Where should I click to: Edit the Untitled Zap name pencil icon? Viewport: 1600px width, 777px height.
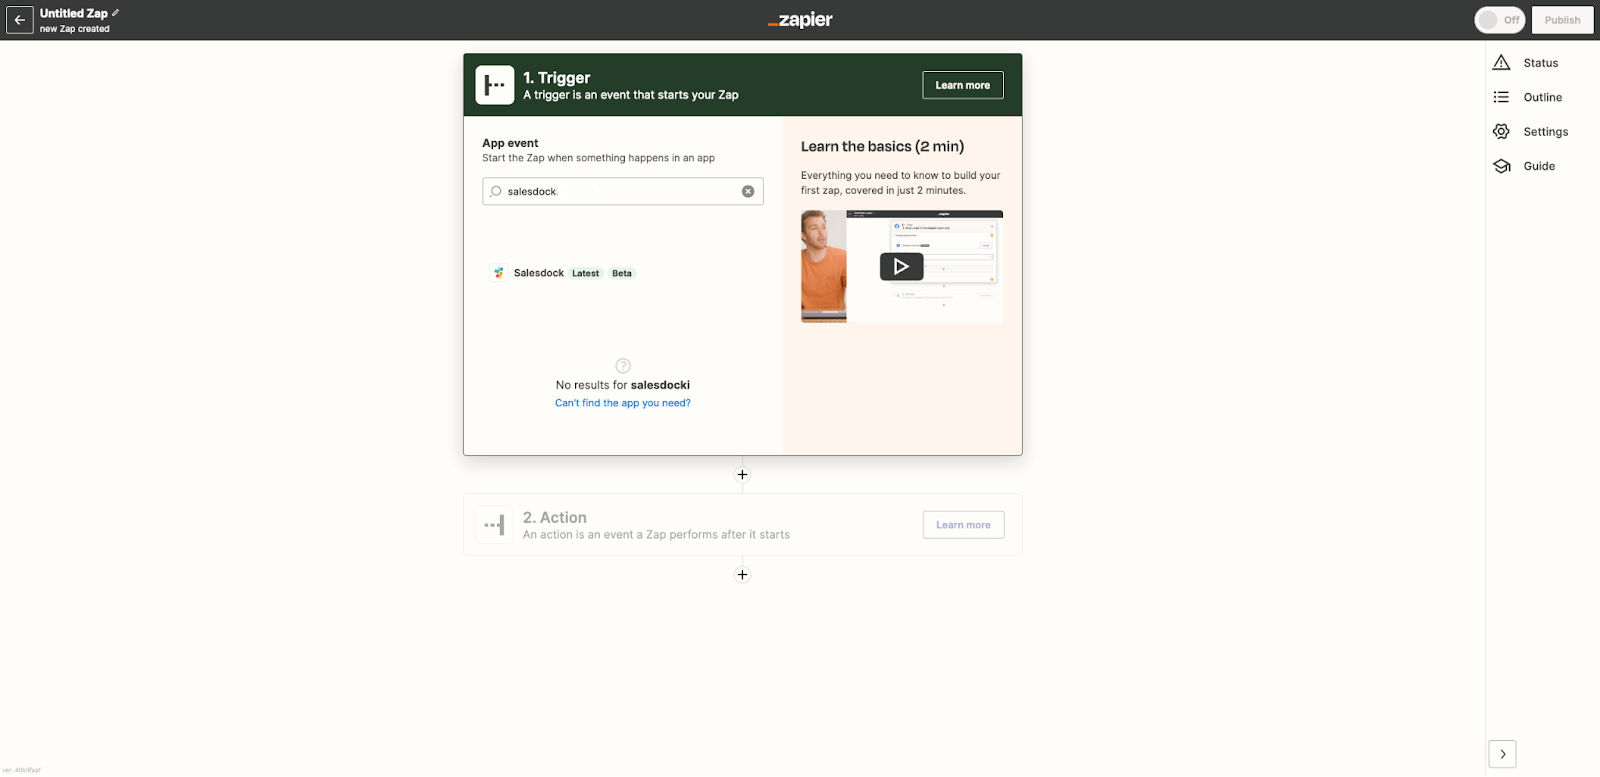(116, 13)
